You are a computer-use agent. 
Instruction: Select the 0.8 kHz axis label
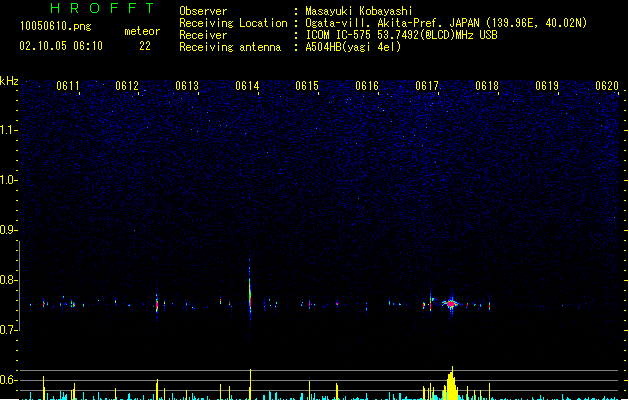[8, 280]
